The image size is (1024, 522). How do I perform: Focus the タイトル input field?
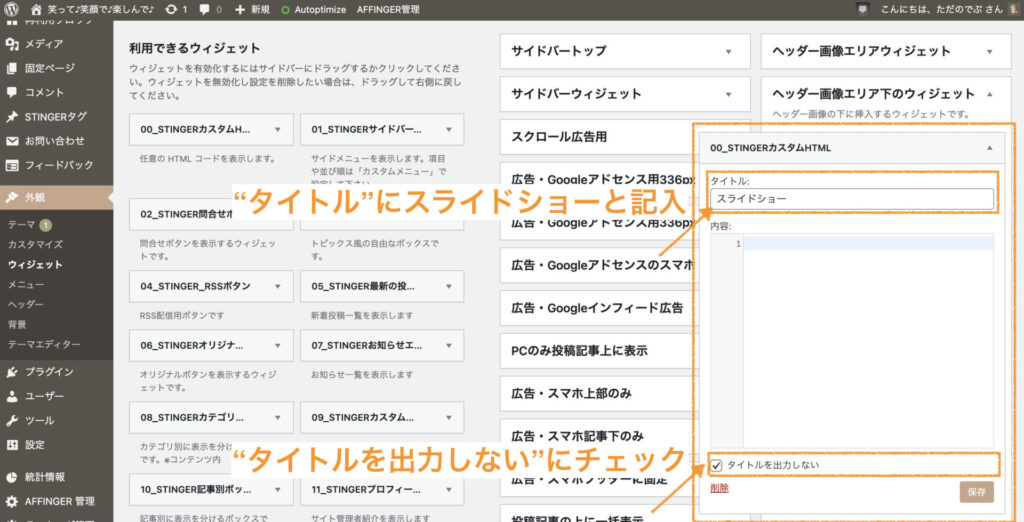coord(852,199)
